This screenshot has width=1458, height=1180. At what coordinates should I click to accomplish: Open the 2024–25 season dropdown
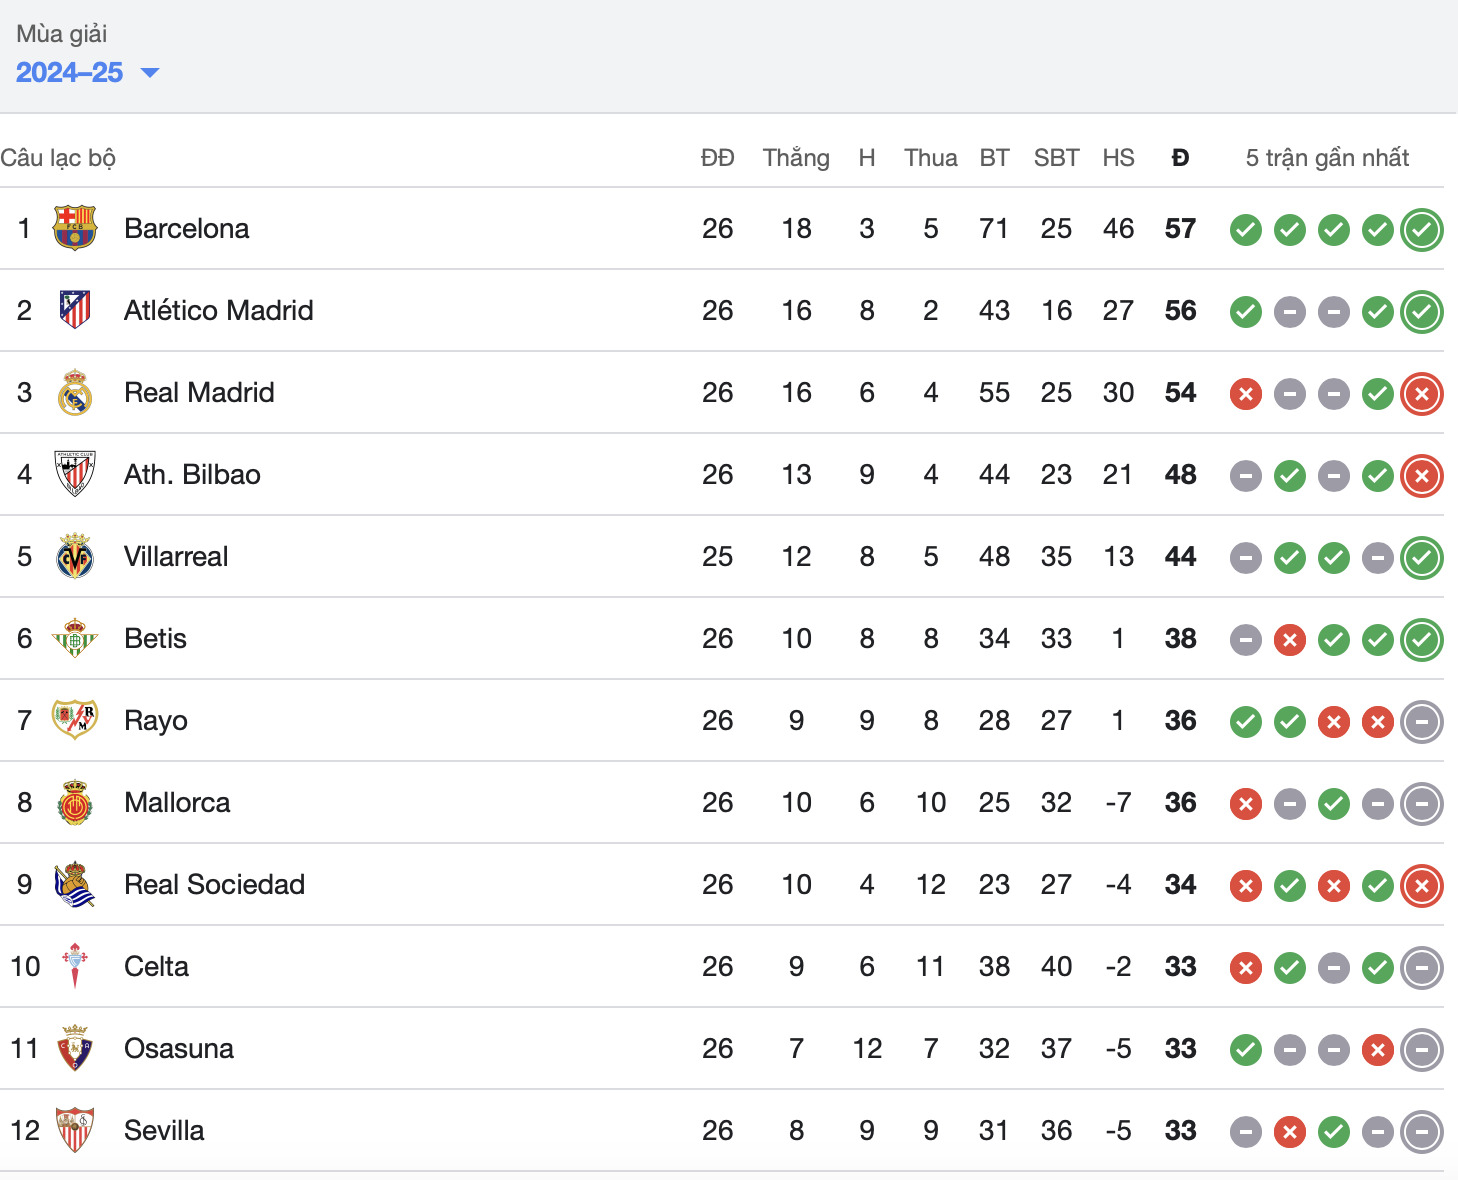tap(88, 73)
